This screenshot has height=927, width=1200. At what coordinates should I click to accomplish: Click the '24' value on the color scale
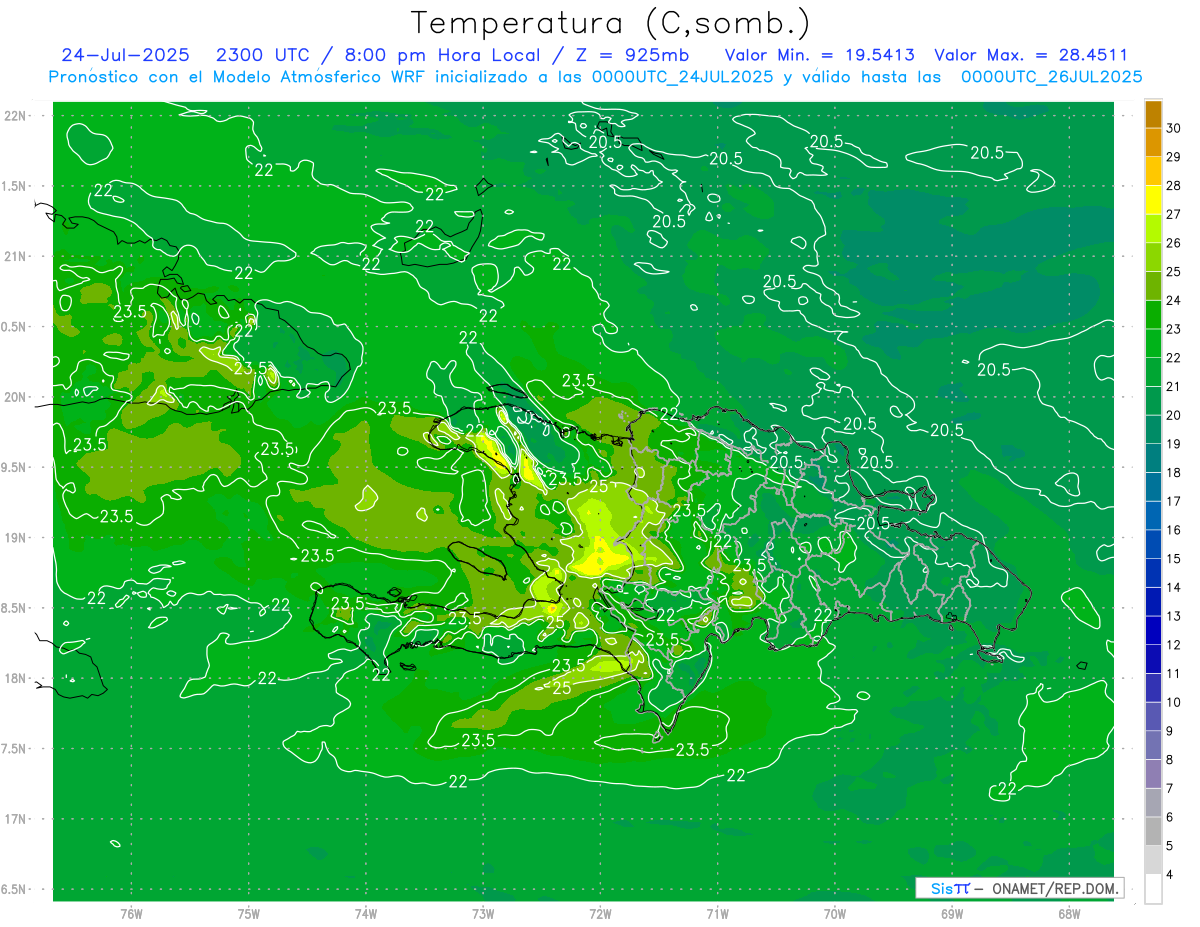pyautogui.click(x=1174, y=300)
